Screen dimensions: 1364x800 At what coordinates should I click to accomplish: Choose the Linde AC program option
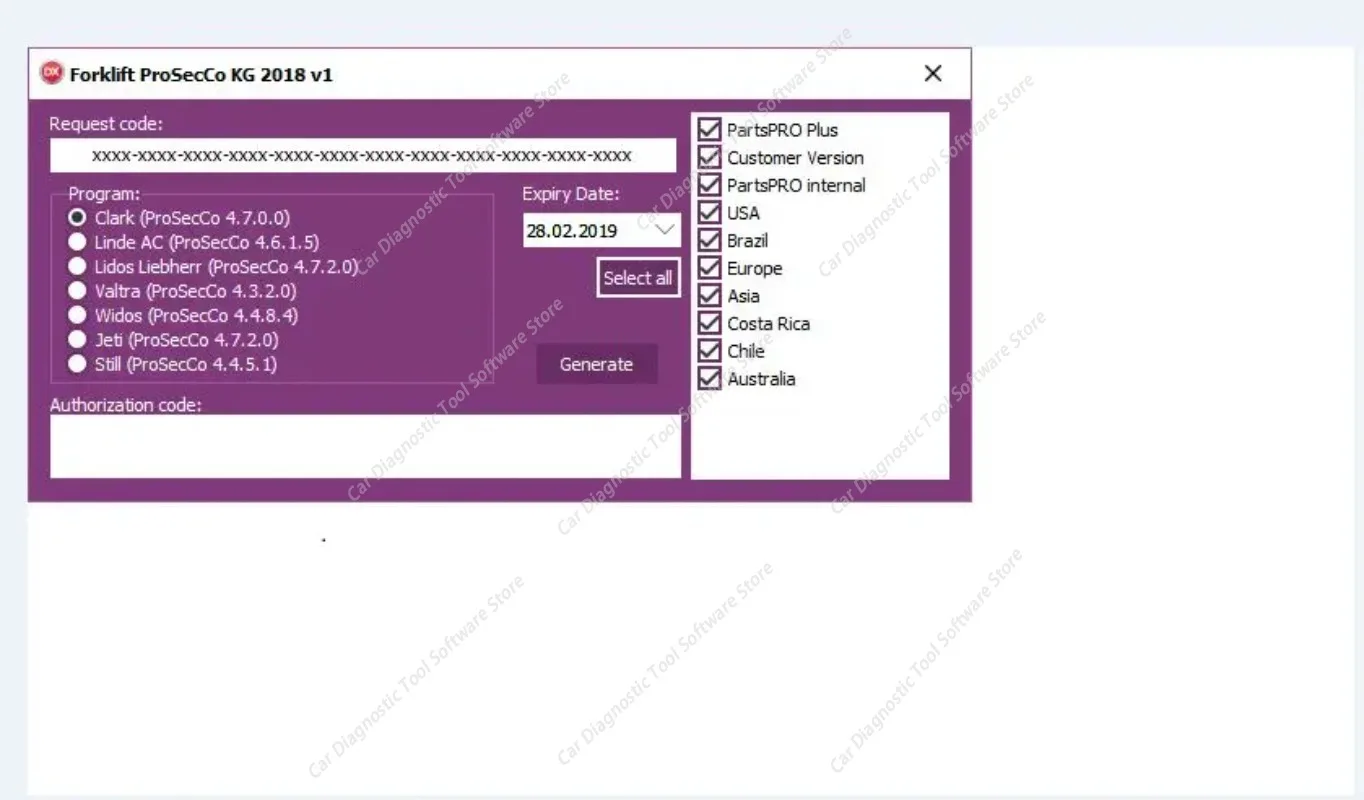tap(77, 241)
